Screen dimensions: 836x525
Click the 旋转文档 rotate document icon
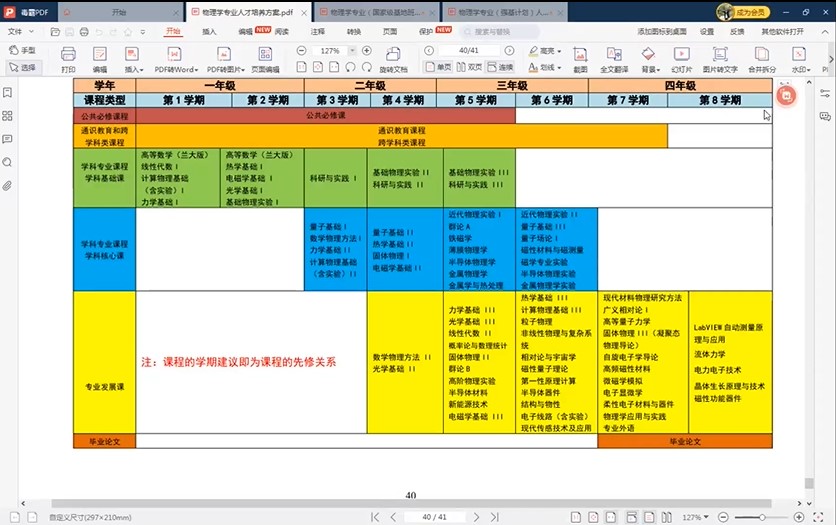(393, 58)
